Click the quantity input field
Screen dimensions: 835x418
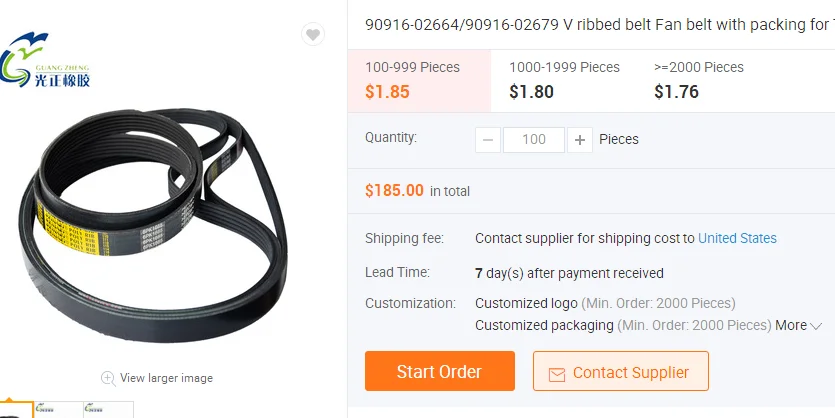pos(534,140)
